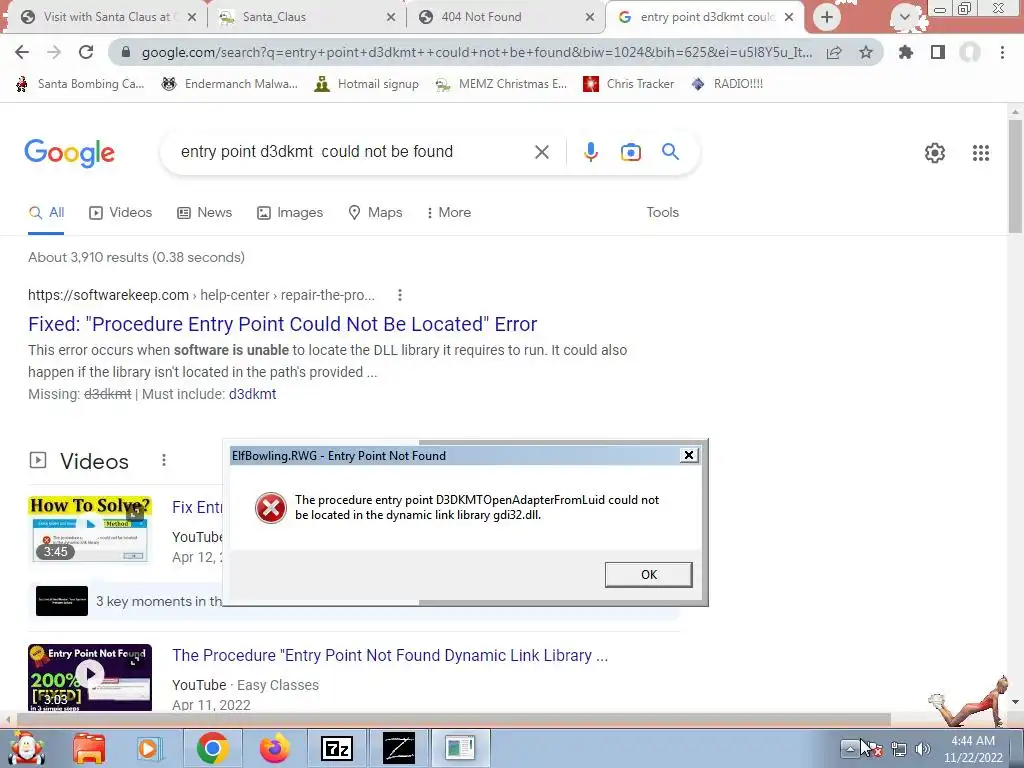Clear the Google search query text
Screen dimensions: 1024x768
pyautogui.click(x=541, y=152)
